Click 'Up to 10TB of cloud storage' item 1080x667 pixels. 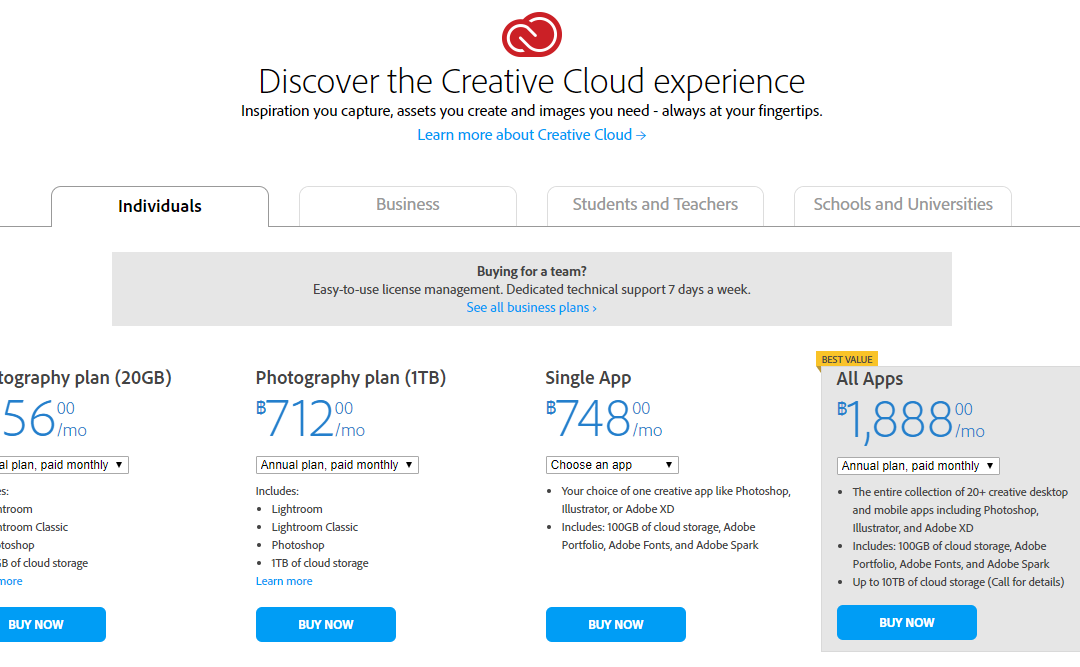(x=958, y=582)
